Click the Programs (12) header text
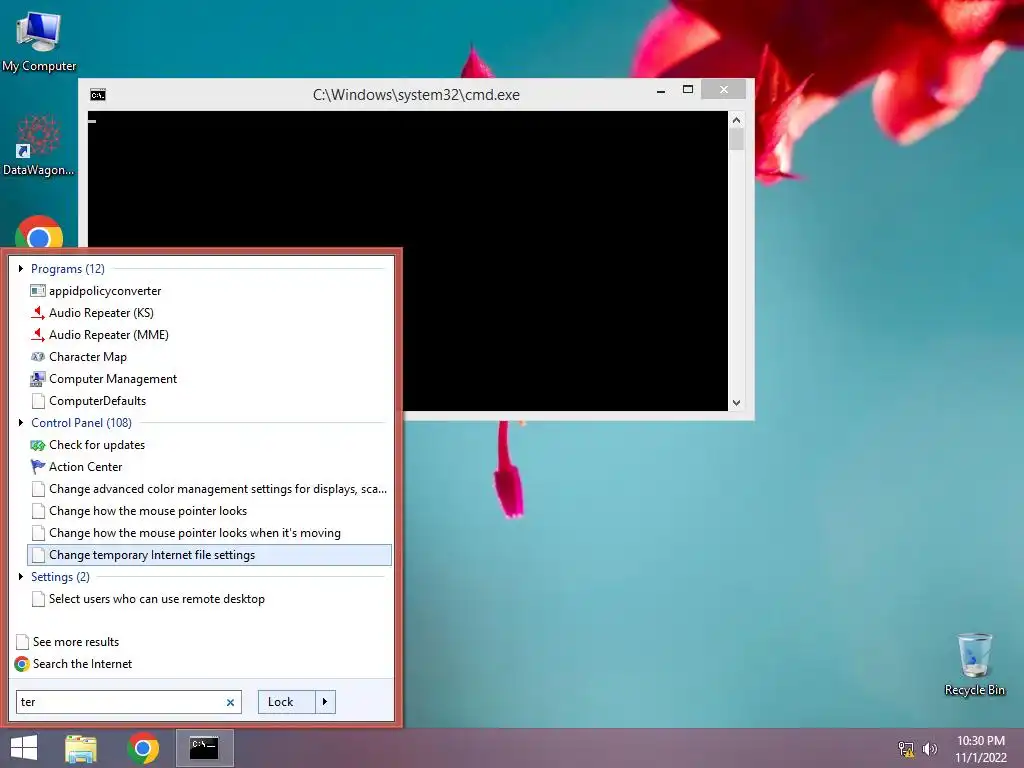1024x768 pixels. (68, 268)
